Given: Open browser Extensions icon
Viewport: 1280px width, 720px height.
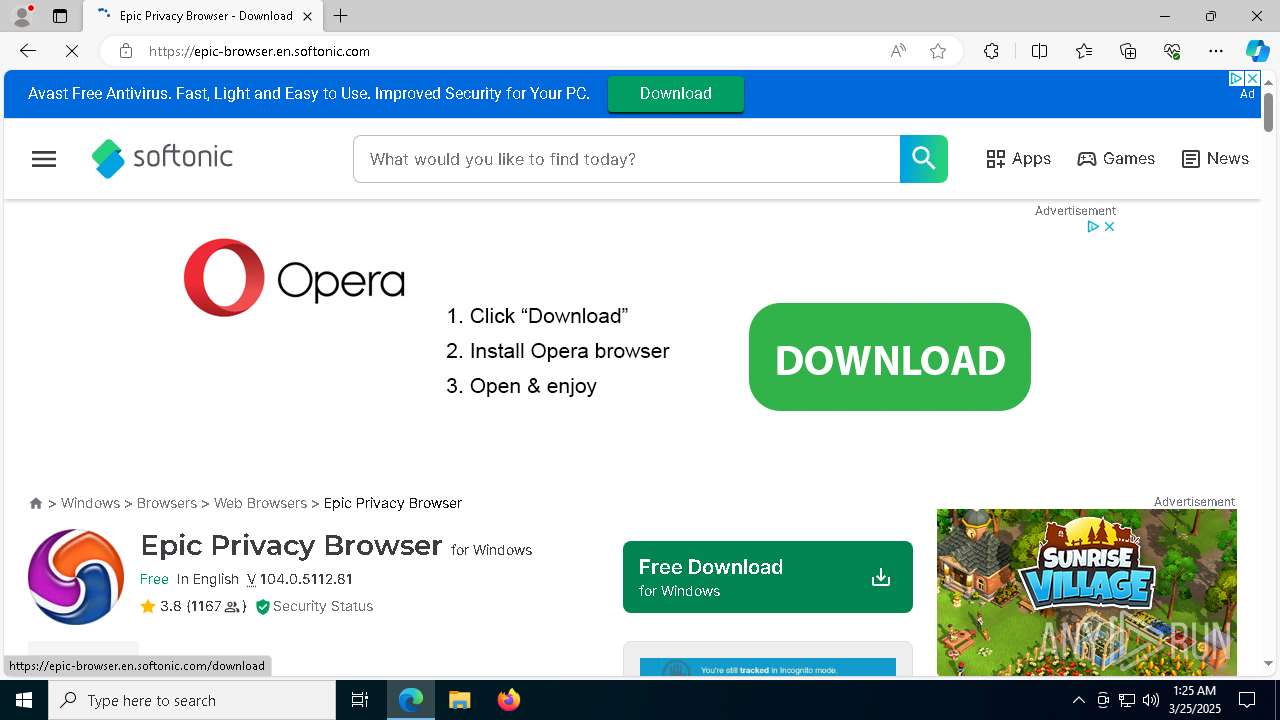Looking at the screenshot, I should point(991,51).
